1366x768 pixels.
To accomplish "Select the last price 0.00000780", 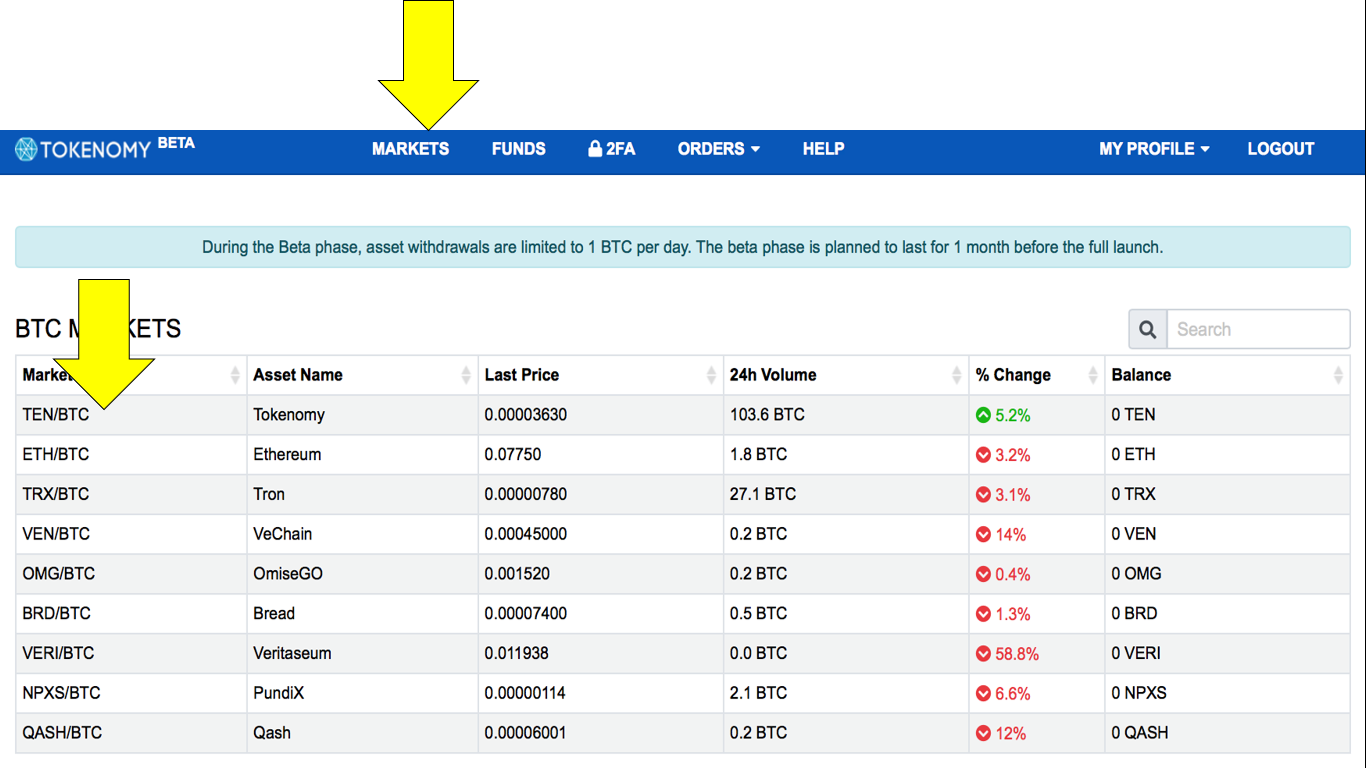I will (x=526, y=494).
